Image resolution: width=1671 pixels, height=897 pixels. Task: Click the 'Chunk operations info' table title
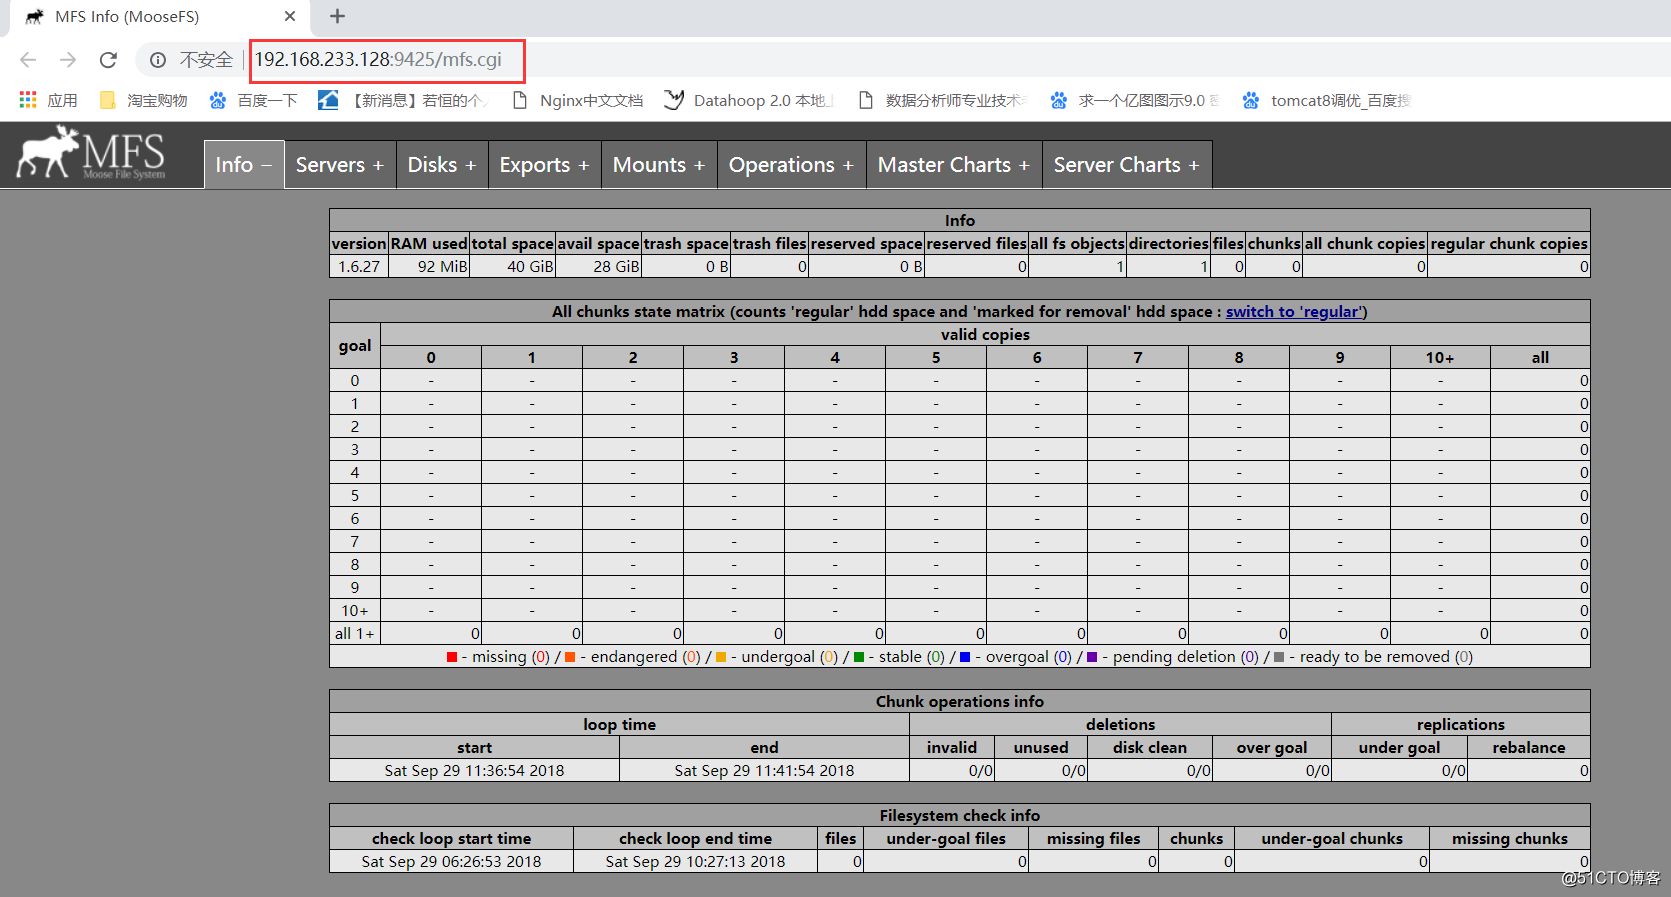click(x=960, y=702)
